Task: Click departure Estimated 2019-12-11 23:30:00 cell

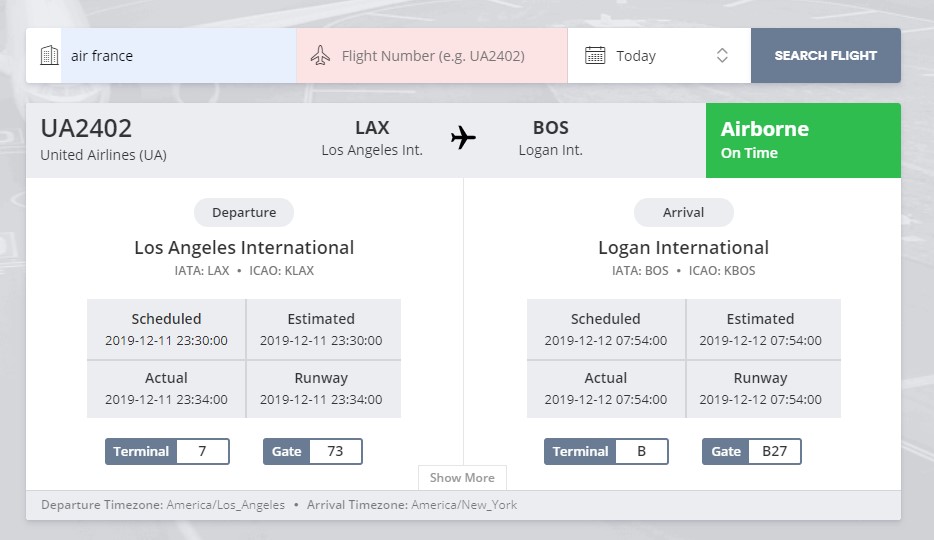Action: click(323, 329)
